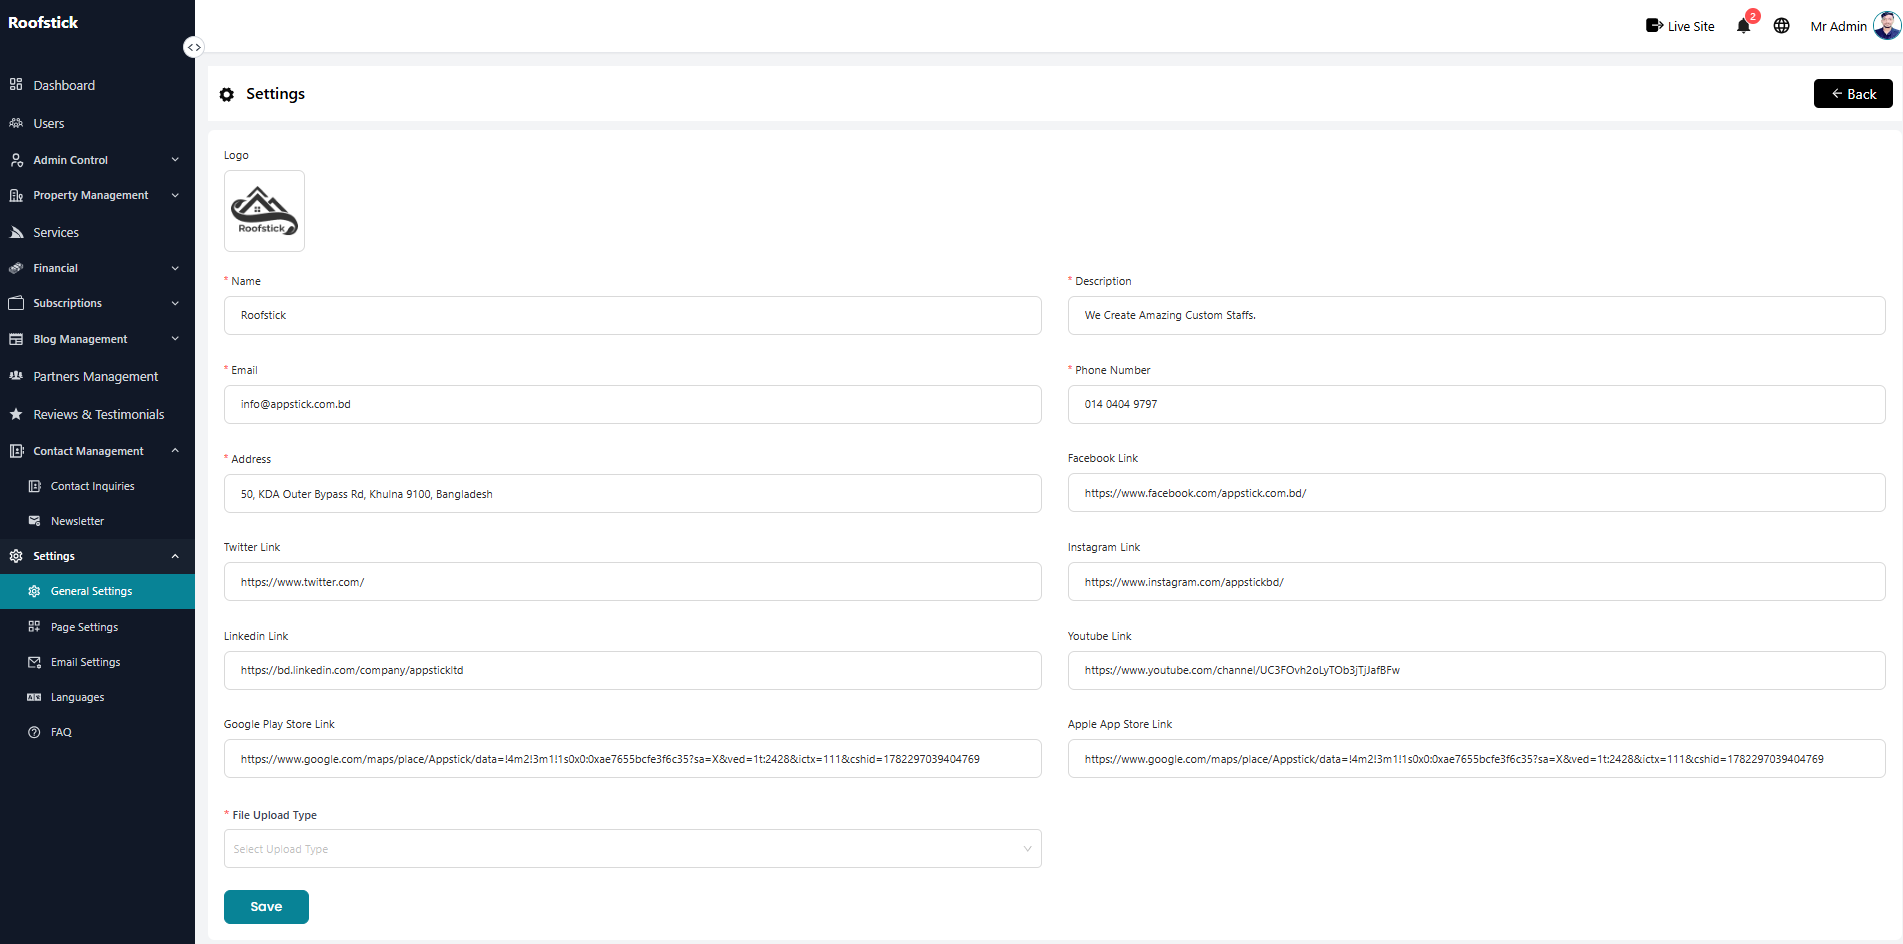Expand the Financial menu

pos(97,268)
